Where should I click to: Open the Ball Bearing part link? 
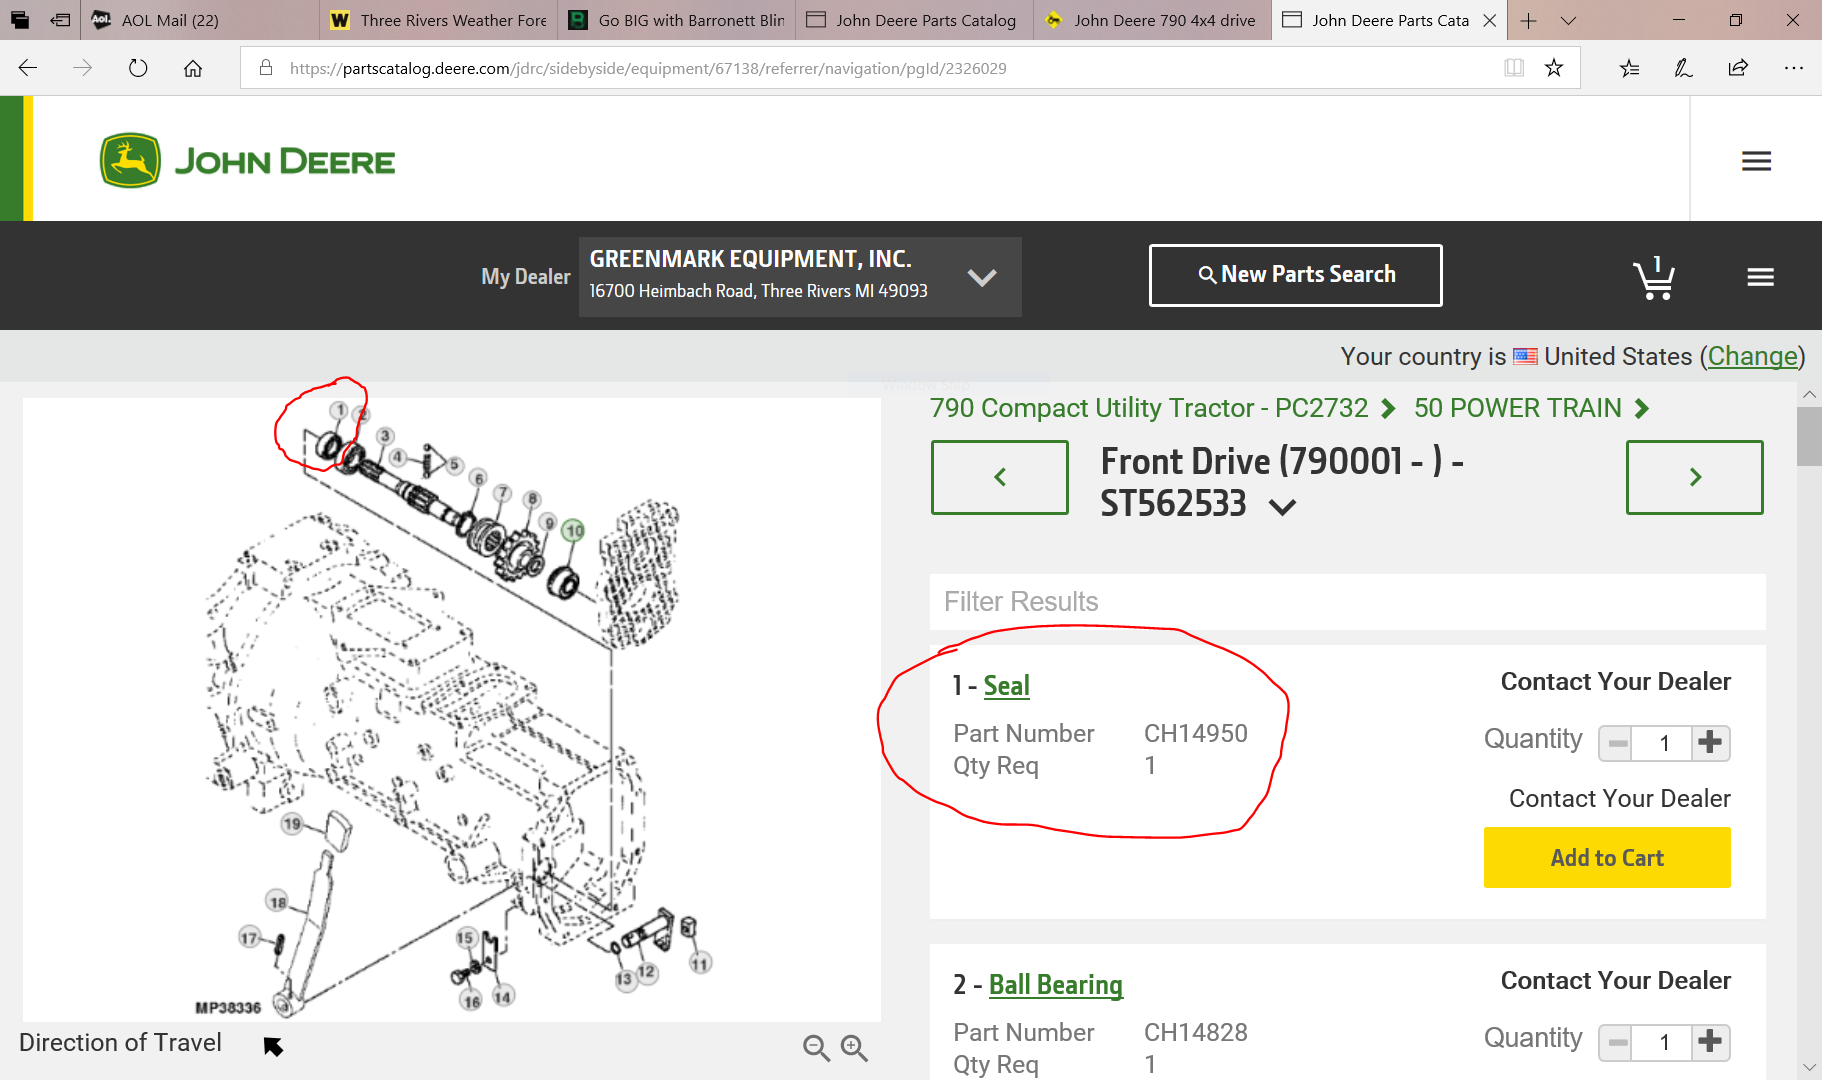(1056, 985)
